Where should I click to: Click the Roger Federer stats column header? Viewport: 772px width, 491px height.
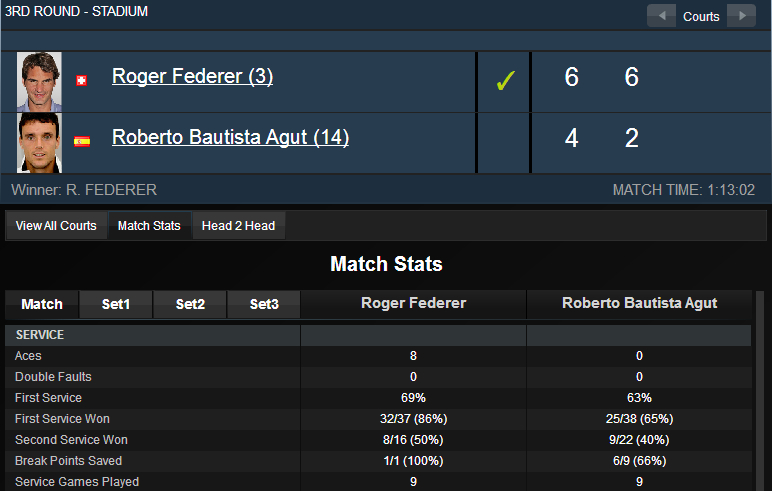coord(413,303)
